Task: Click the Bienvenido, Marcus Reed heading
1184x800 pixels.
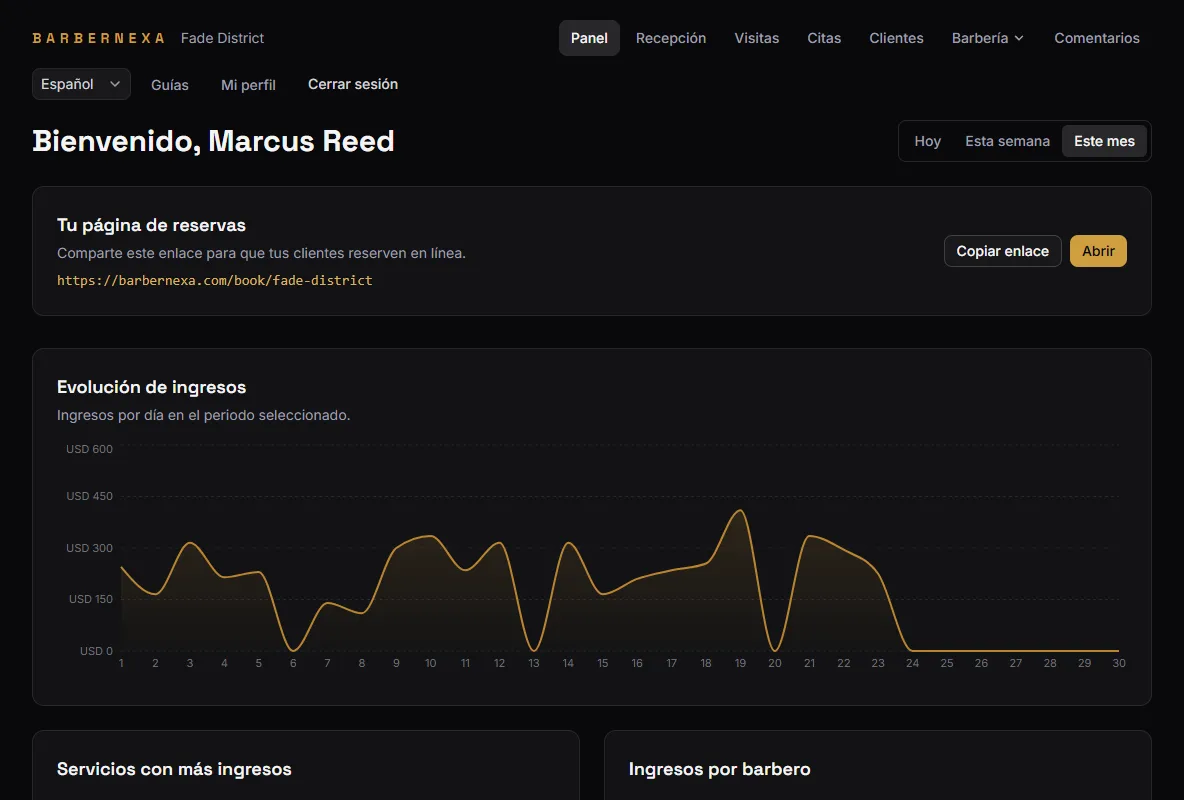Action: (x=214, y=141)
